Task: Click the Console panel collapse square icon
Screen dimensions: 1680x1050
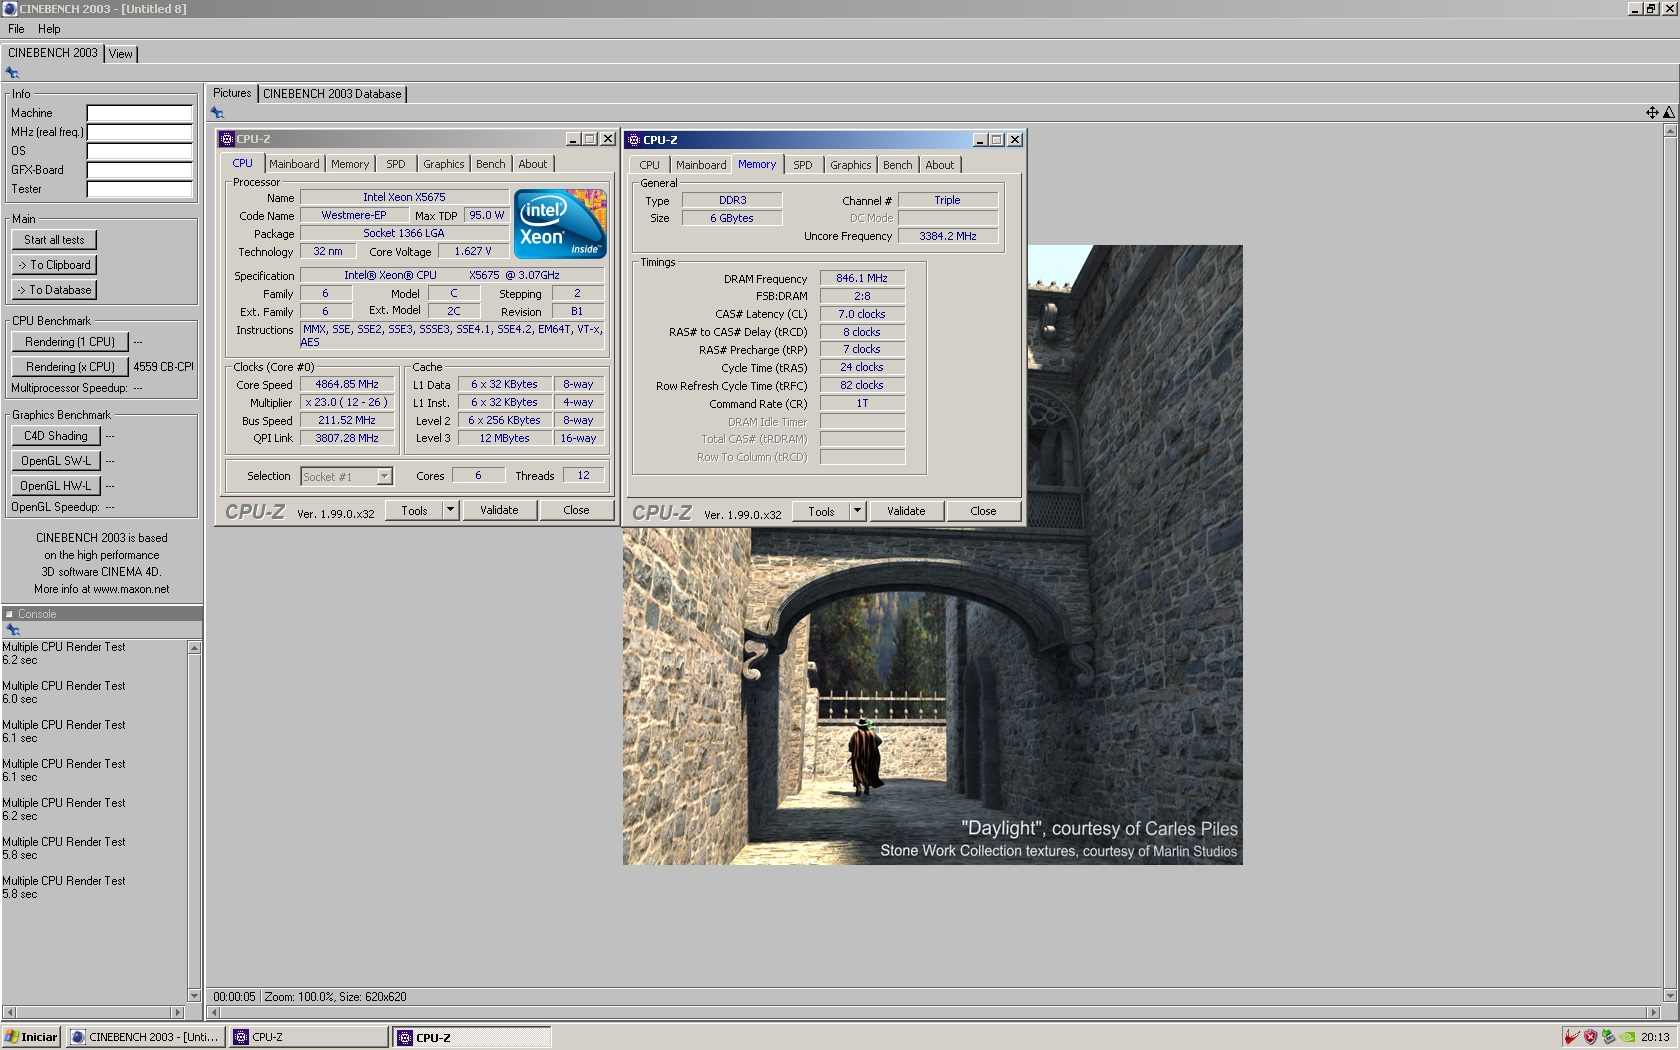Action: [9, 614]
